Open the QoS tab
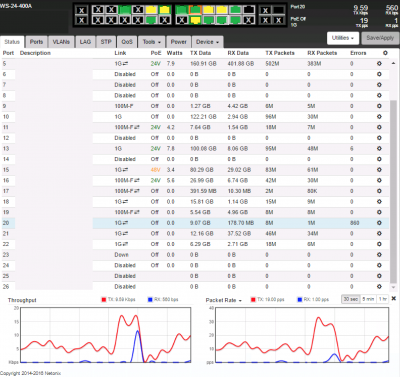This screenshot has height=377, width=400. (127, 42)
